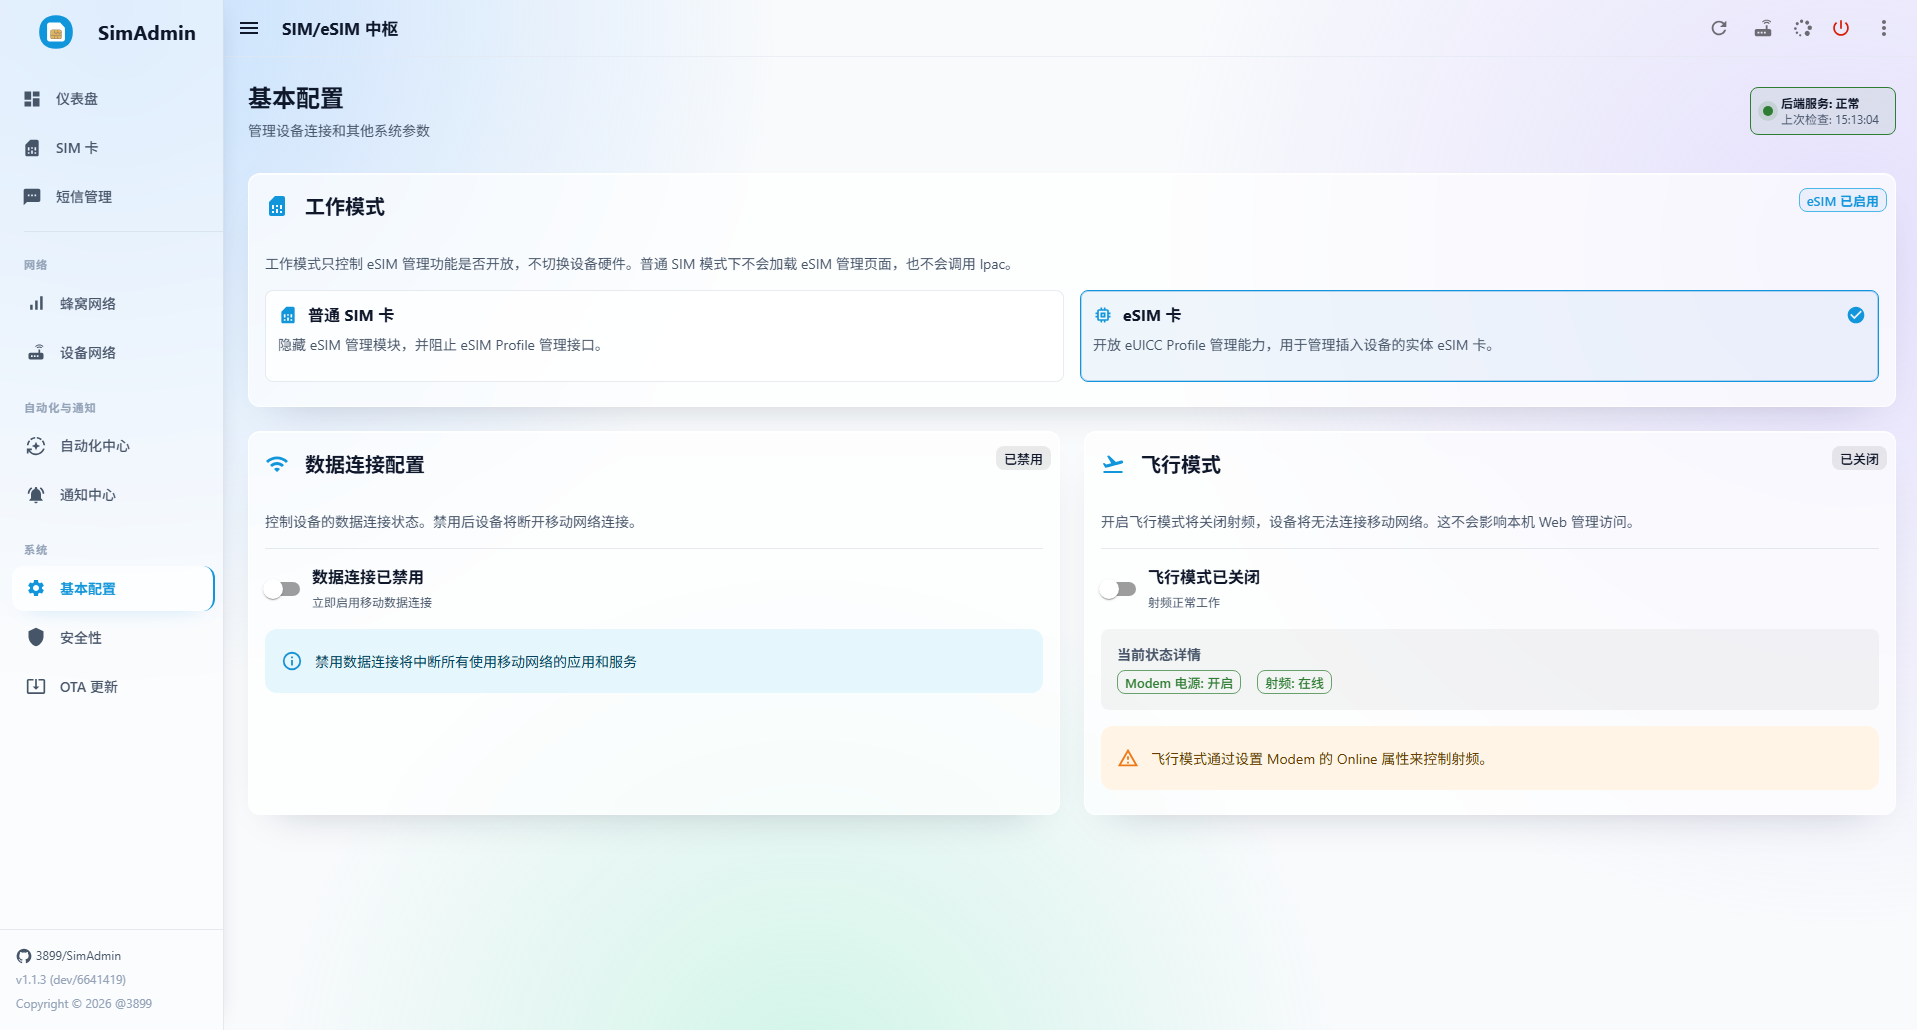The width and height of the screenshot is (1917, 1030).
Task: Click the red power icon
Action: [x=1841, y=28]
